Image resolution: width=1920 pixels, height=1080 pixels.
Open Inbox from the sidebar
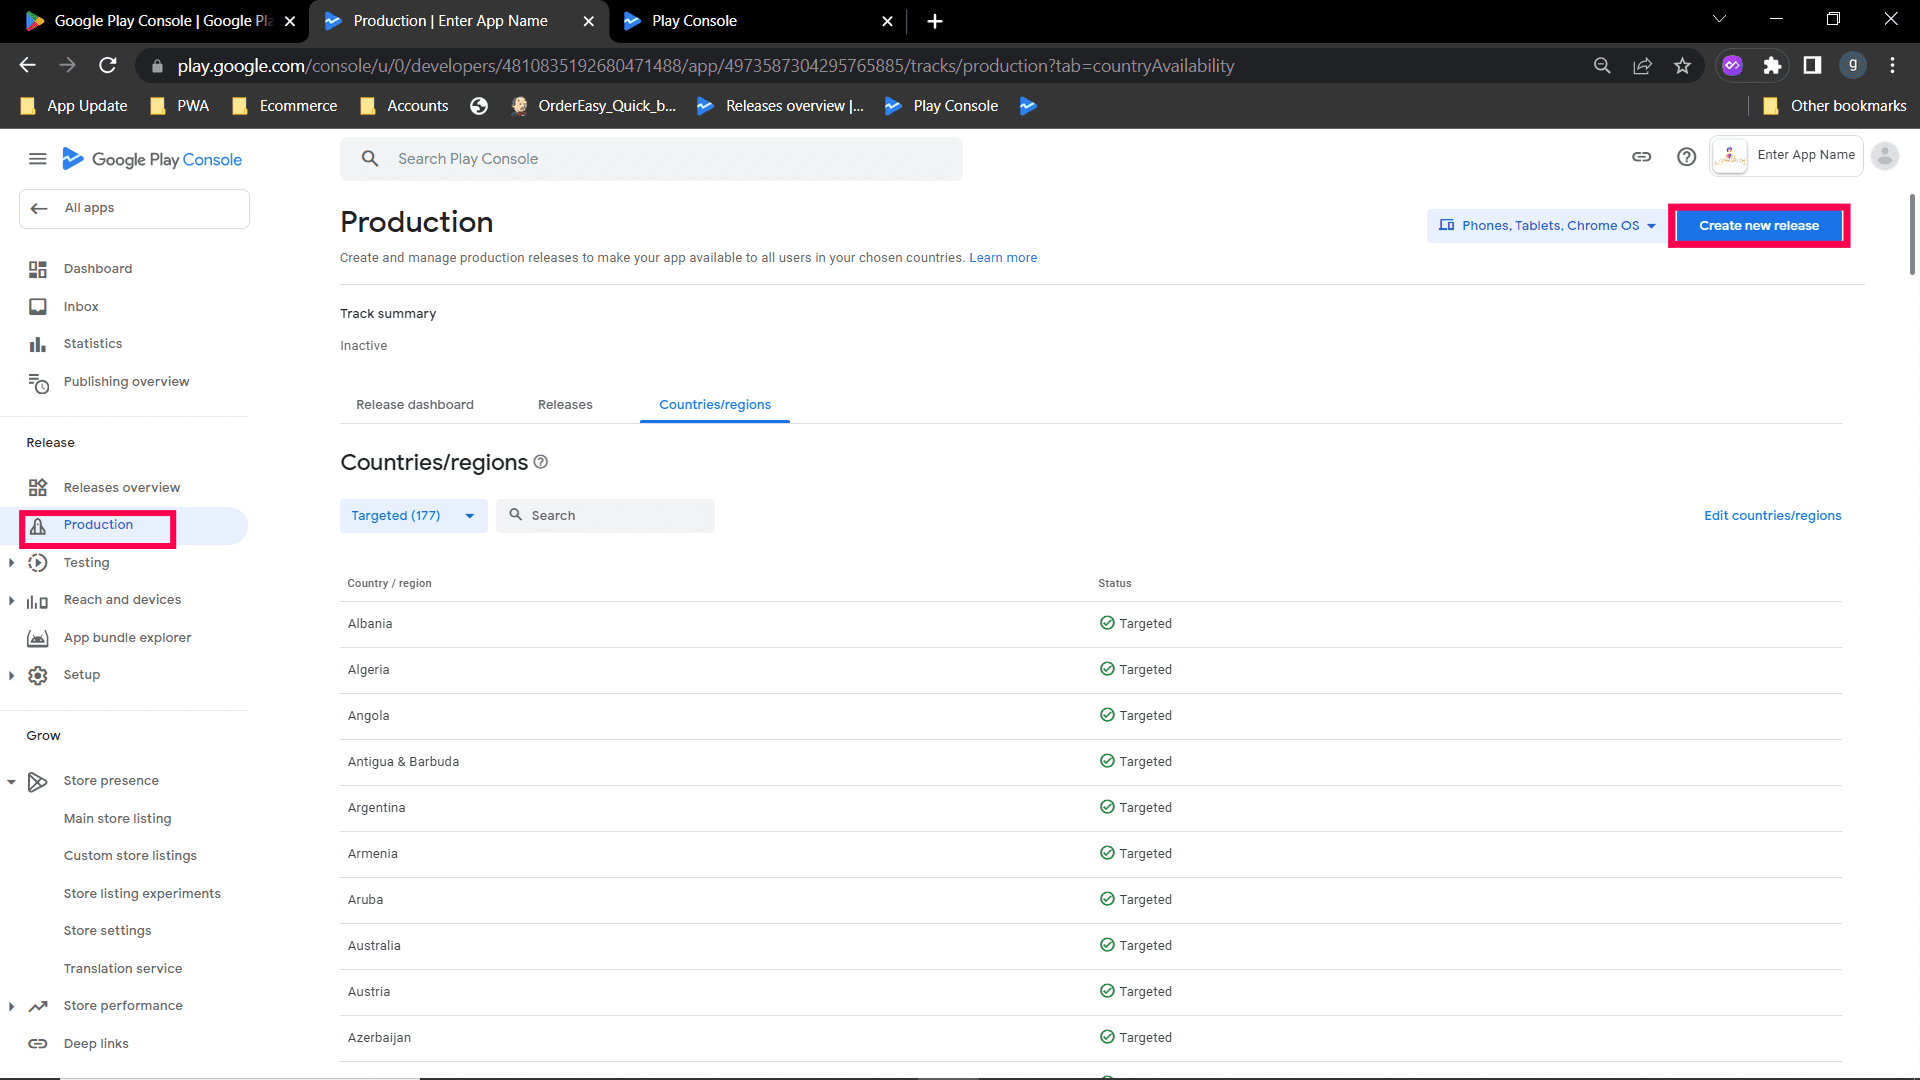tap(81, 307)
